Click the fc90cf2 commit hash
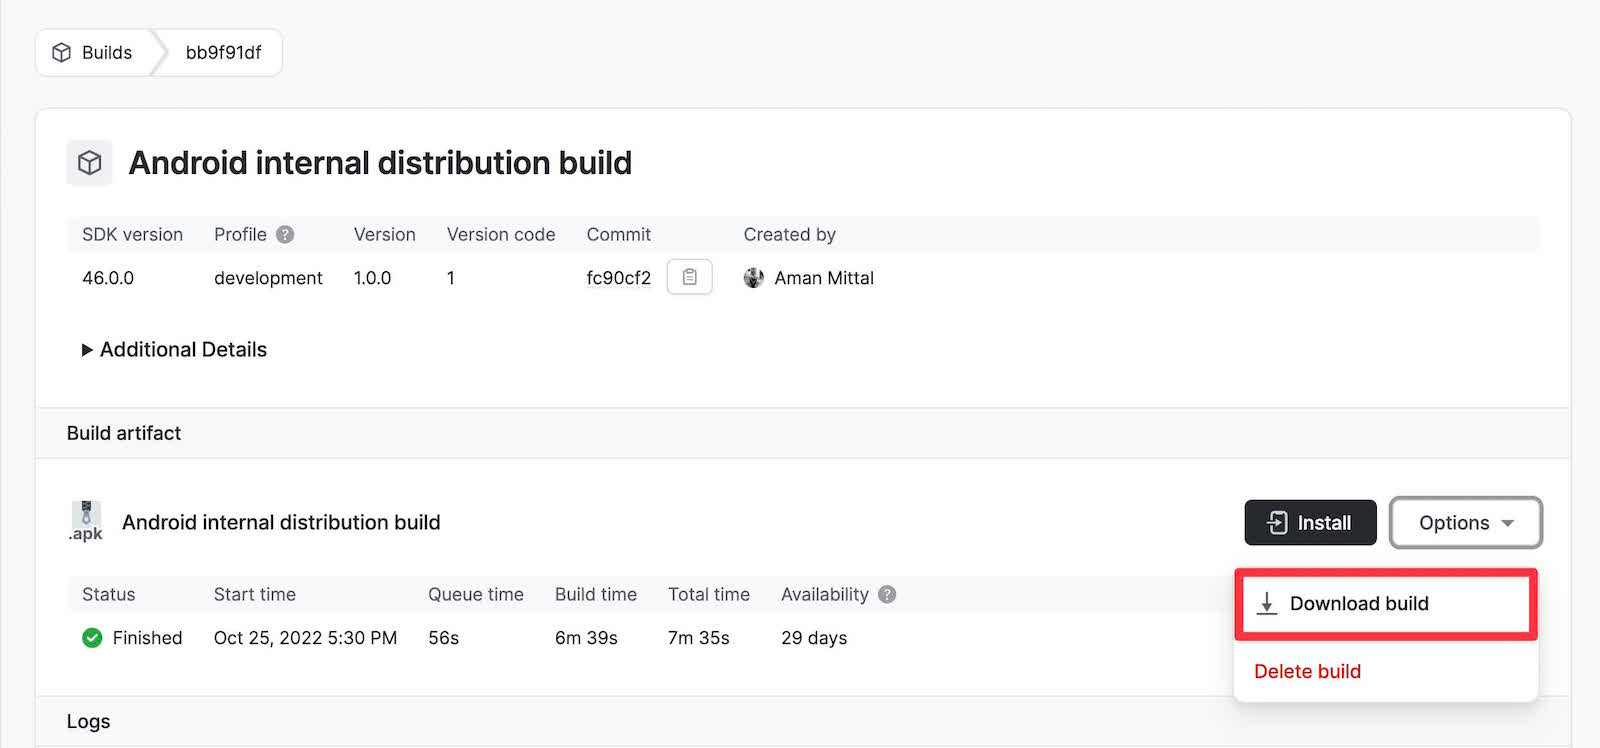The image size is (1600, 748). pos(618,278)
